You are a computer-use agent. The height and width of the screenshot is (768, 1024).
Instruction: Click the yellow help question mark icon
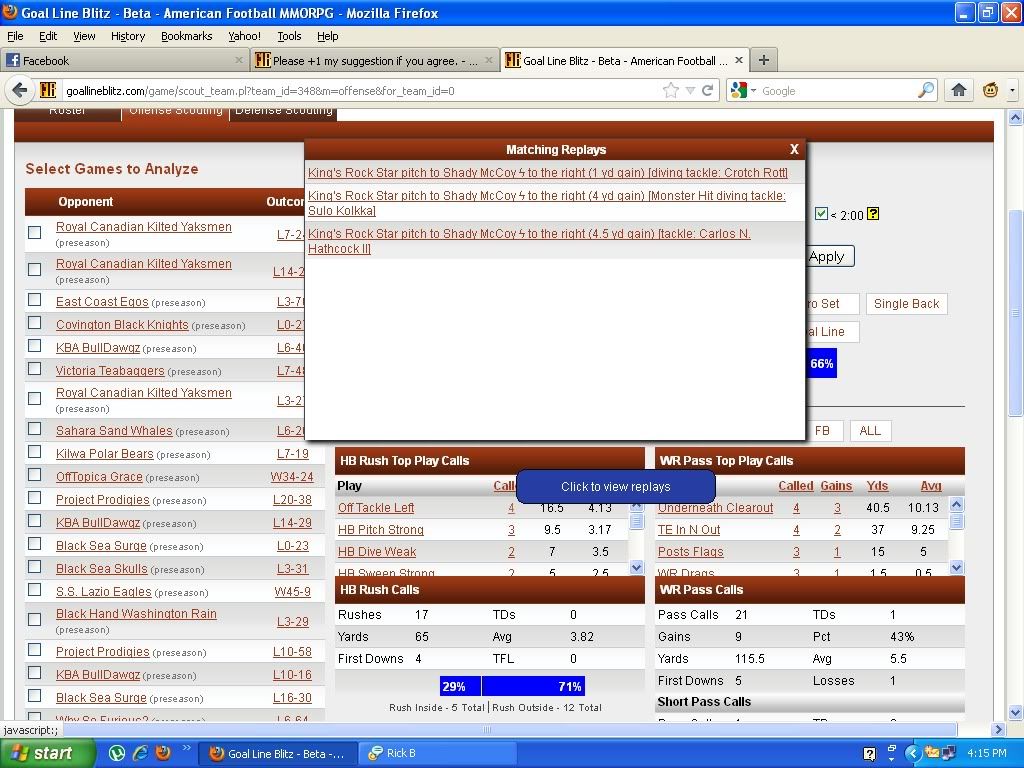873,214
